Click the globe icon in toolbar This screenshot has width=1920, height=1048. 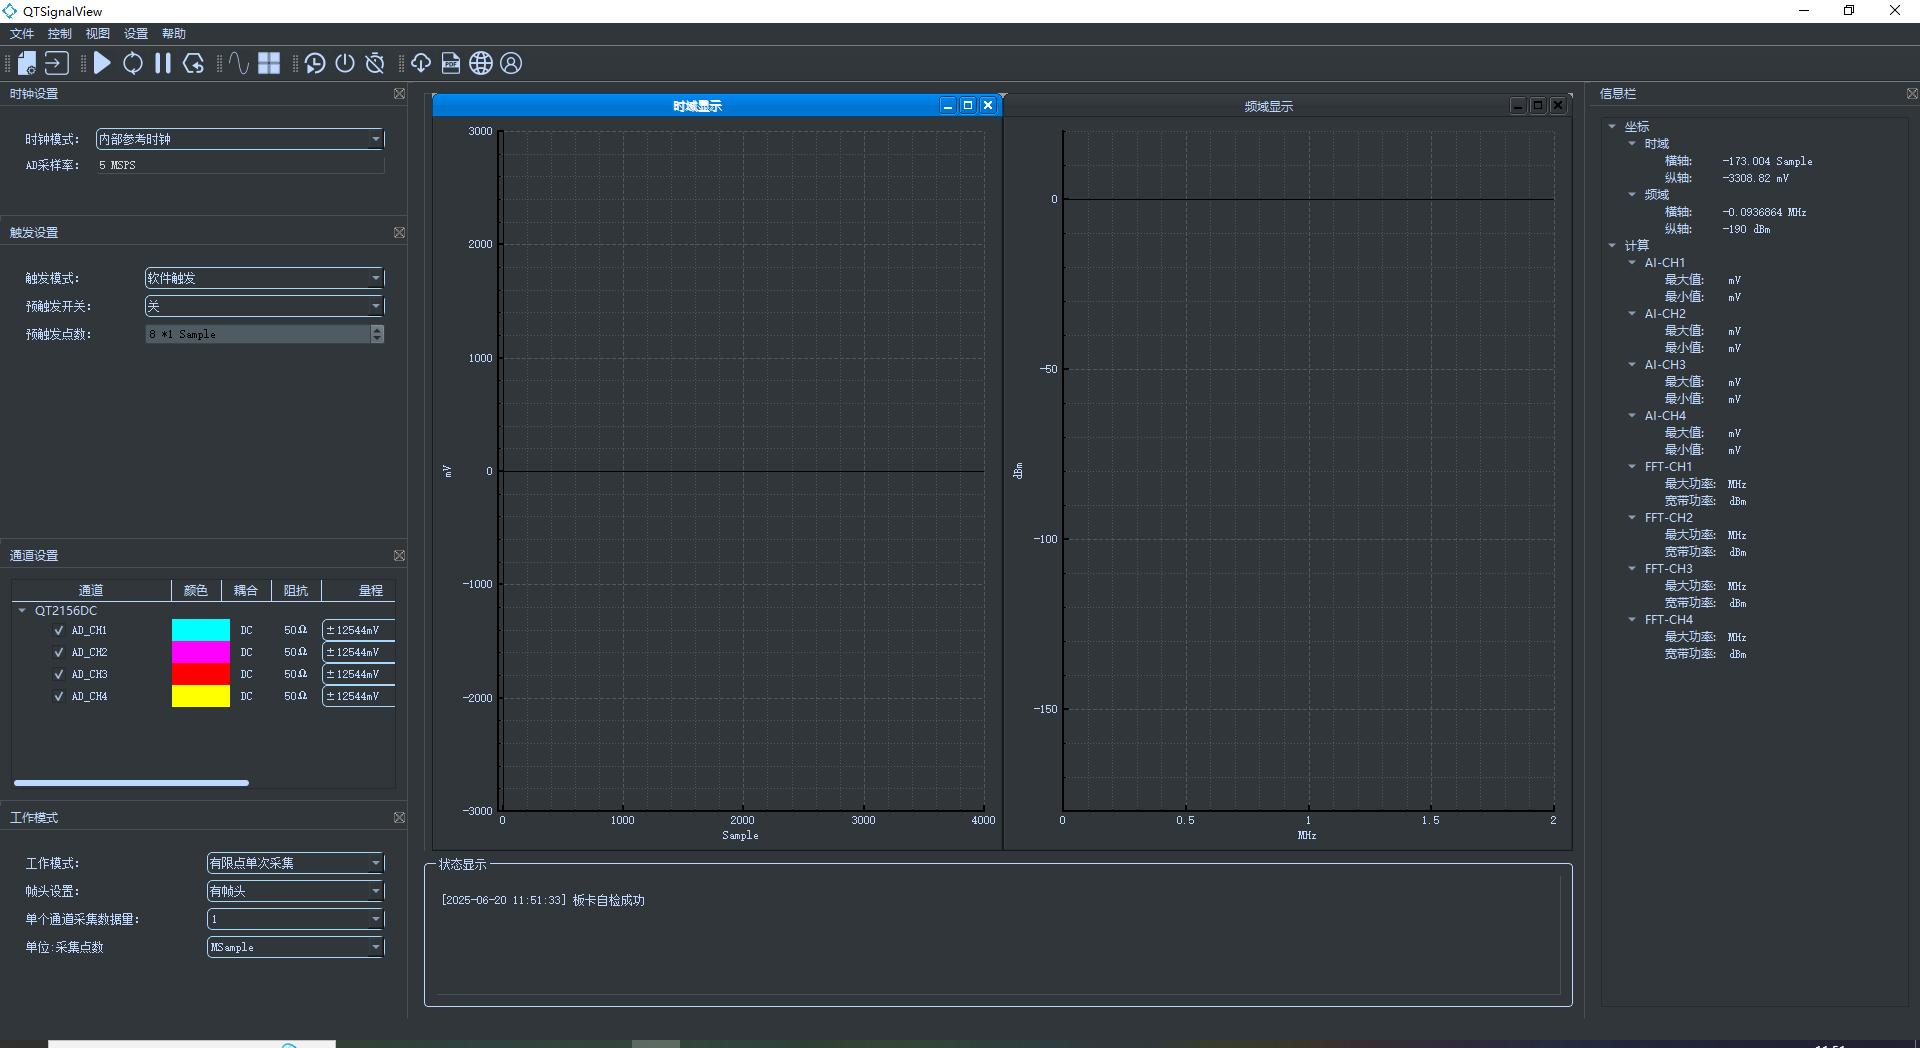pyautogui.click(x=481, y=64)
